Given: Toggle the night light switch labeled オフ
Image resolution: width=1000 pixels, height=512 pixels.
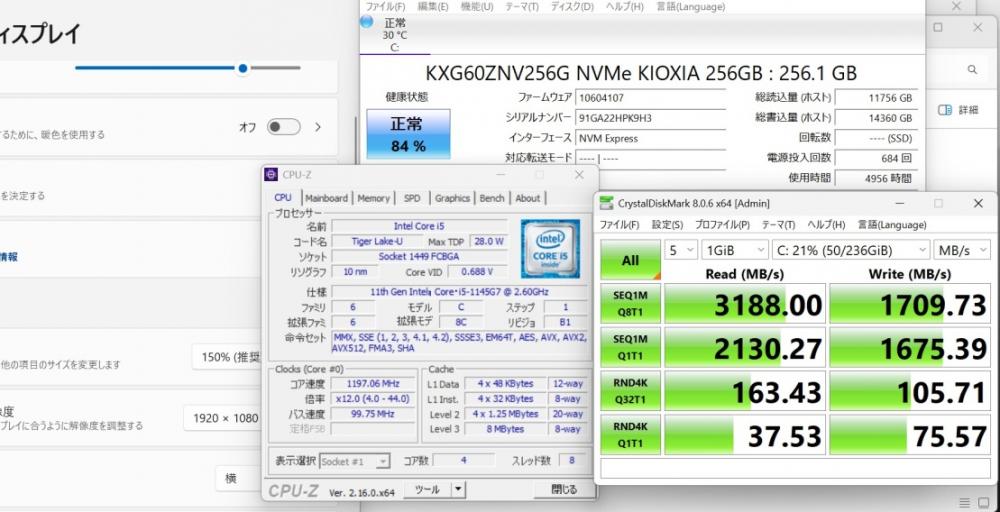Looking at the screenshot, I should click(283, 127).
